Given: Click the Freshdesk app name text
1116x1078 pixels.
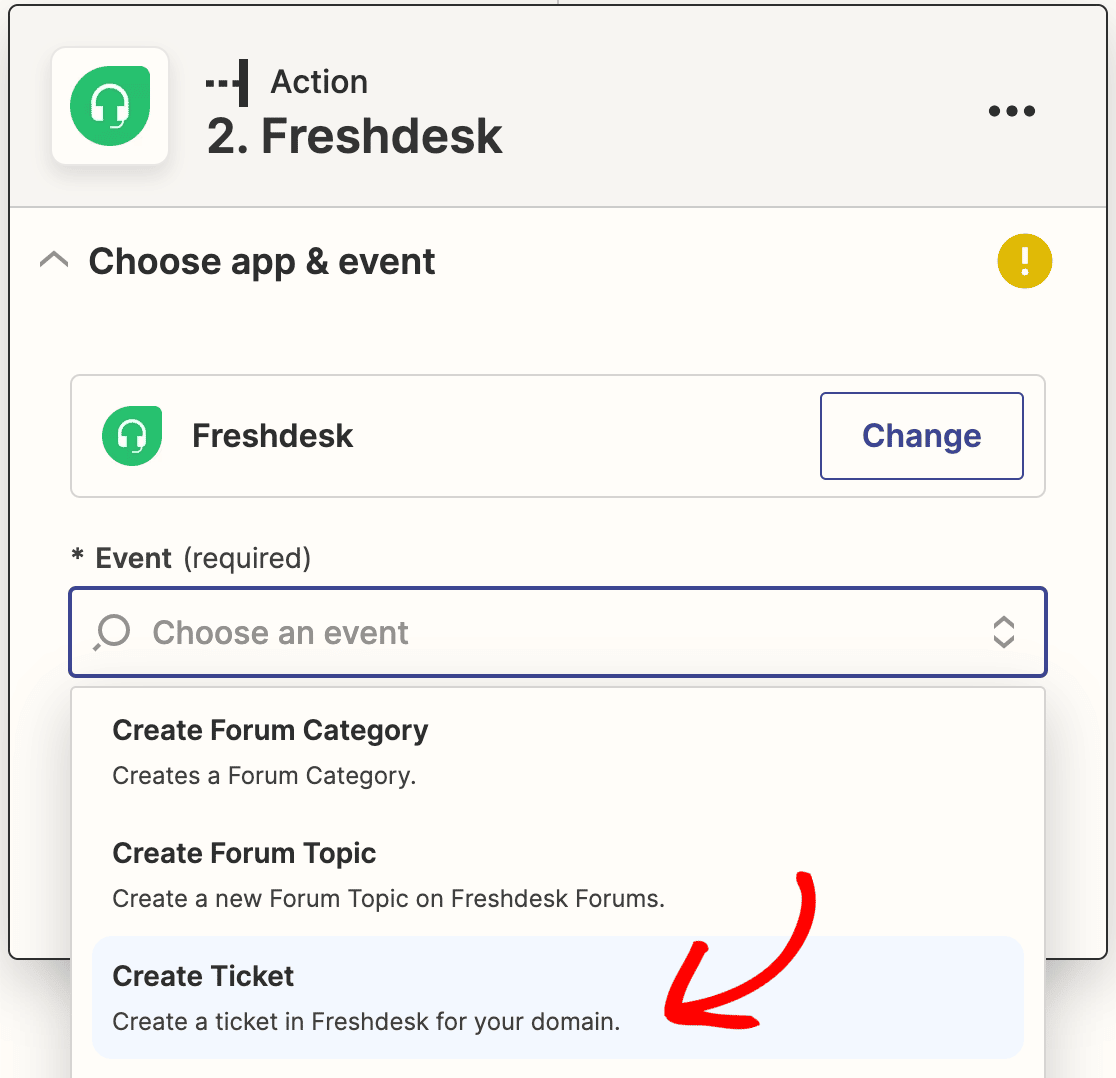Looking at the screenshot, I should (x=273, y=435).
